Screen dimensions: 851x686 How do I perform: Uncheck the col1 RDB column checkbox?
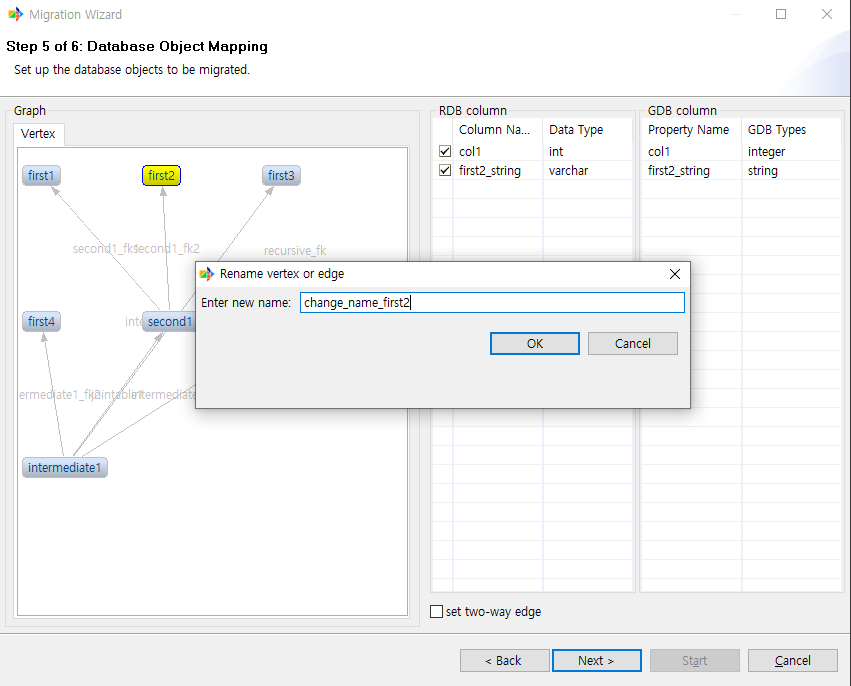444,151
